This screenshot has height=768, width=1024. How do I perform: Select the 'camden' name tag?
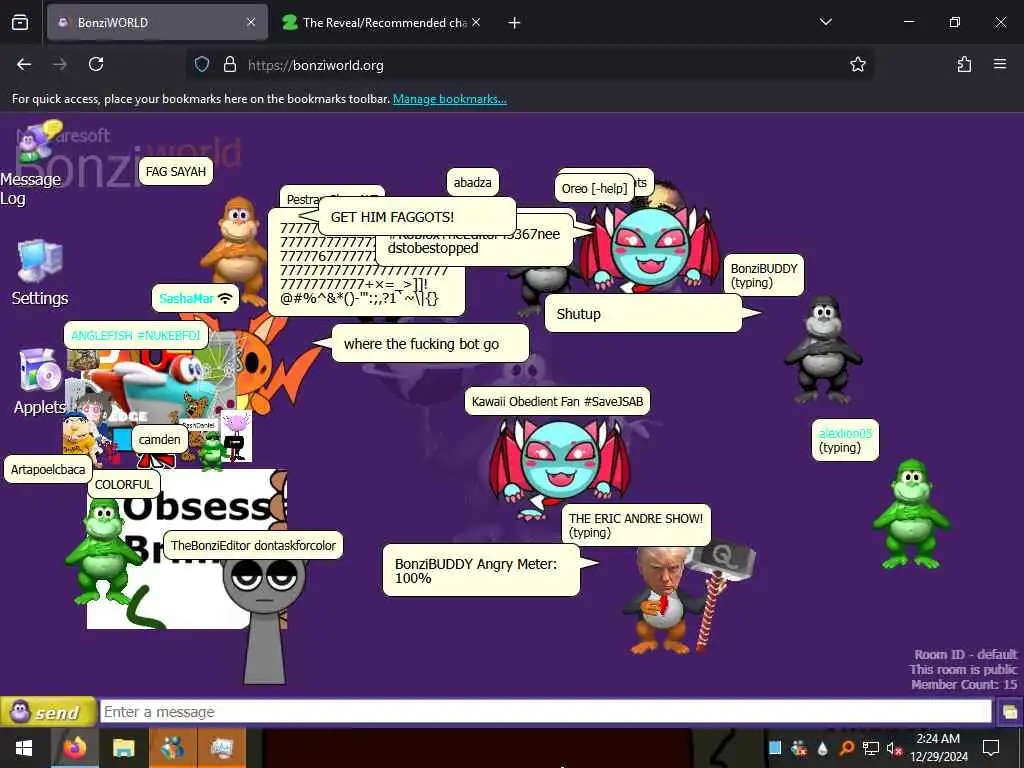(159, 440)
